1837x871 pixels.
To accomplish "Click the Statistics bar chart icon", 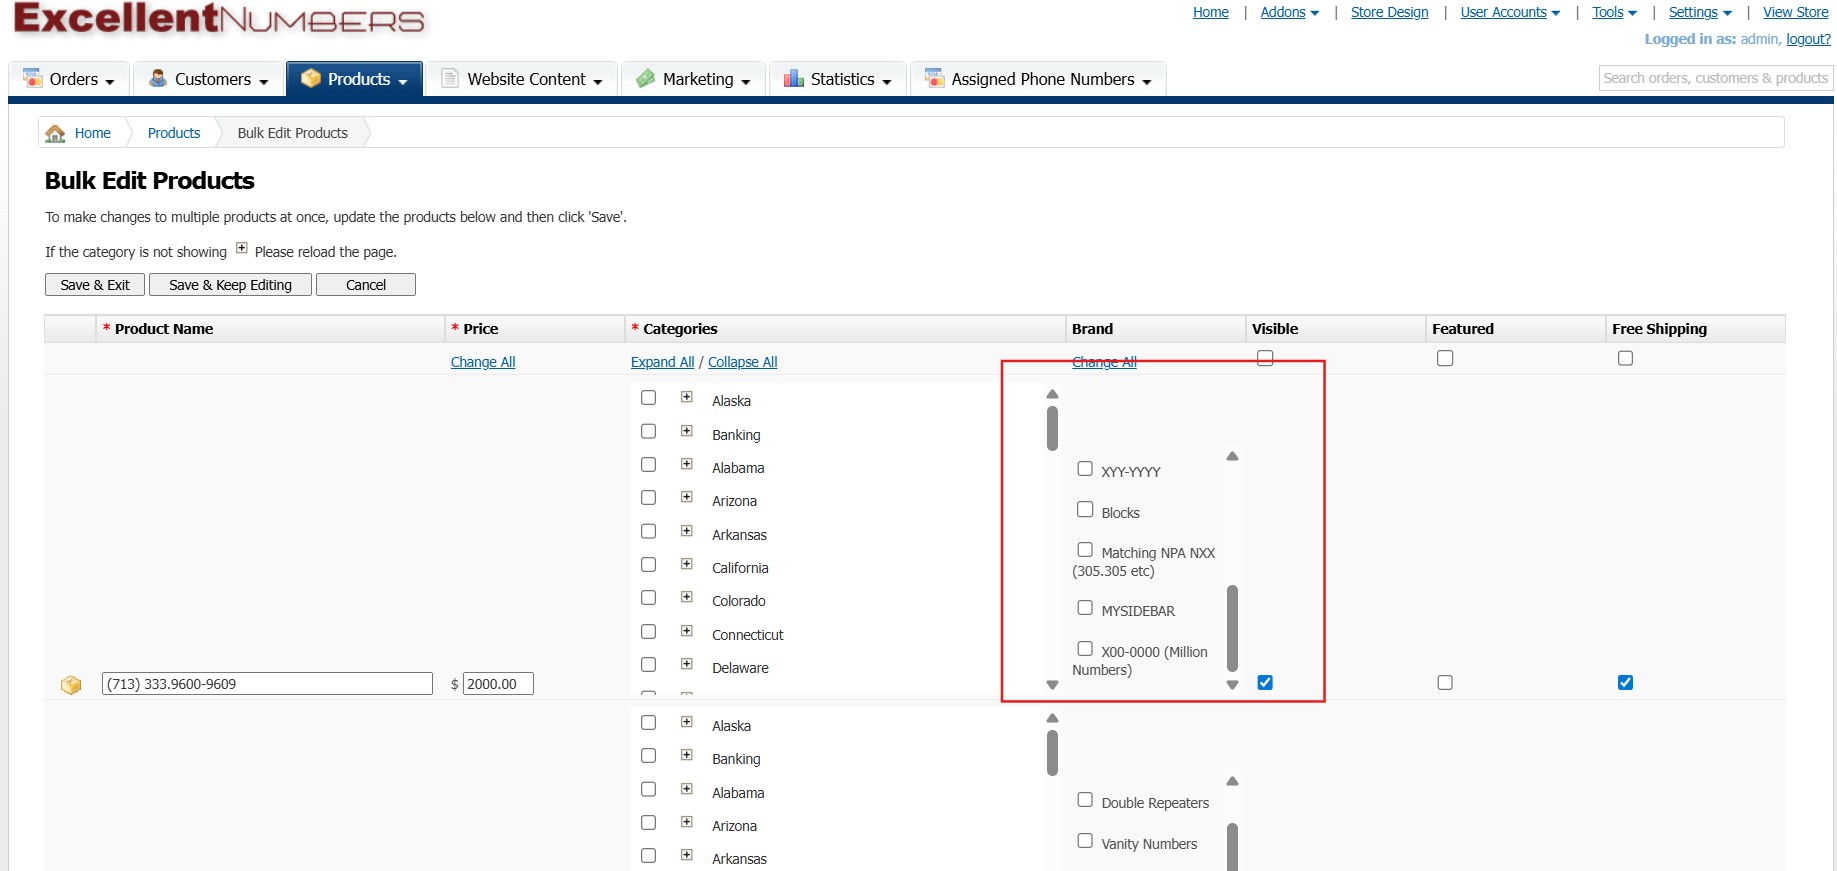I will (x=794, y=78).
